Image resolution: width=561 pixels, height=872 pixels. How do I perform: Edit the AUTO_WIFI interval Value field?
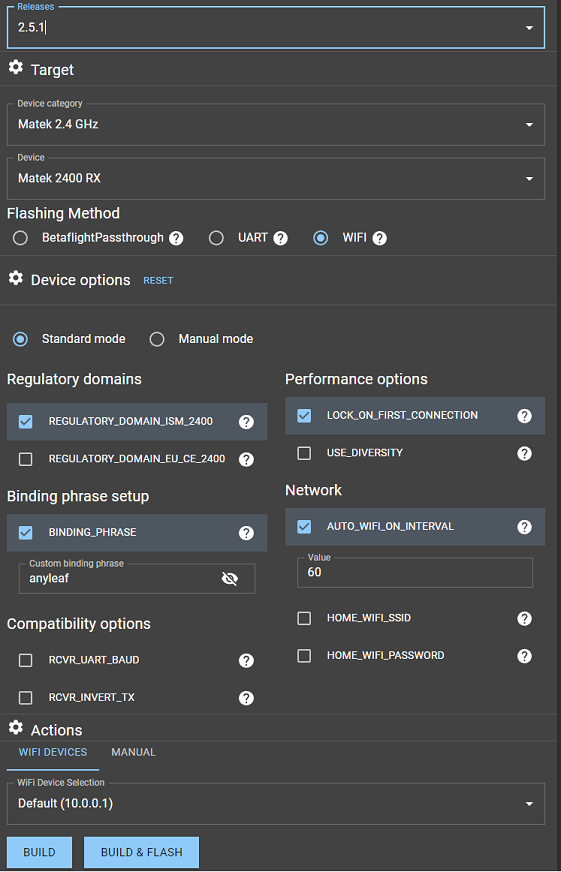click(415, 572)
